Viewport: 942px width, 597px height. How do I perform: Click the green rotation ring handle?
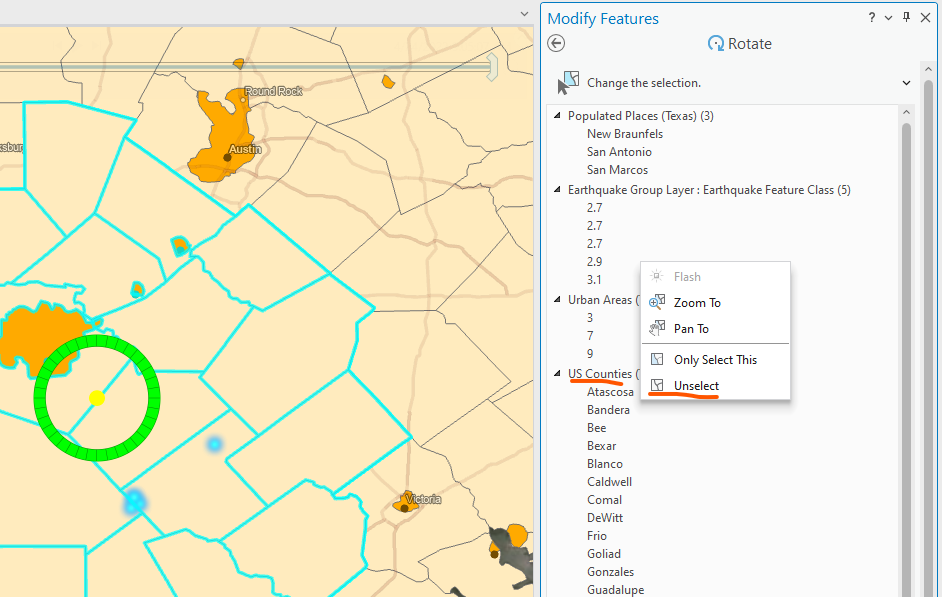click(97, 341)
